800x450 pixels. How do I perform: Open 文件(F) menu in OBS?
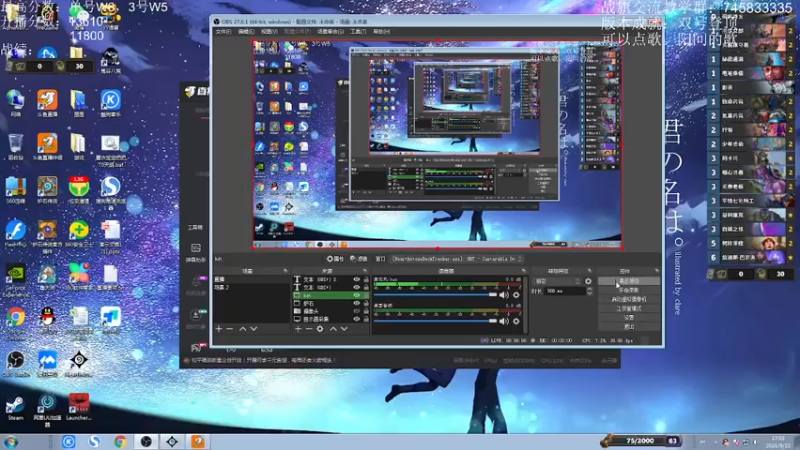223,32
